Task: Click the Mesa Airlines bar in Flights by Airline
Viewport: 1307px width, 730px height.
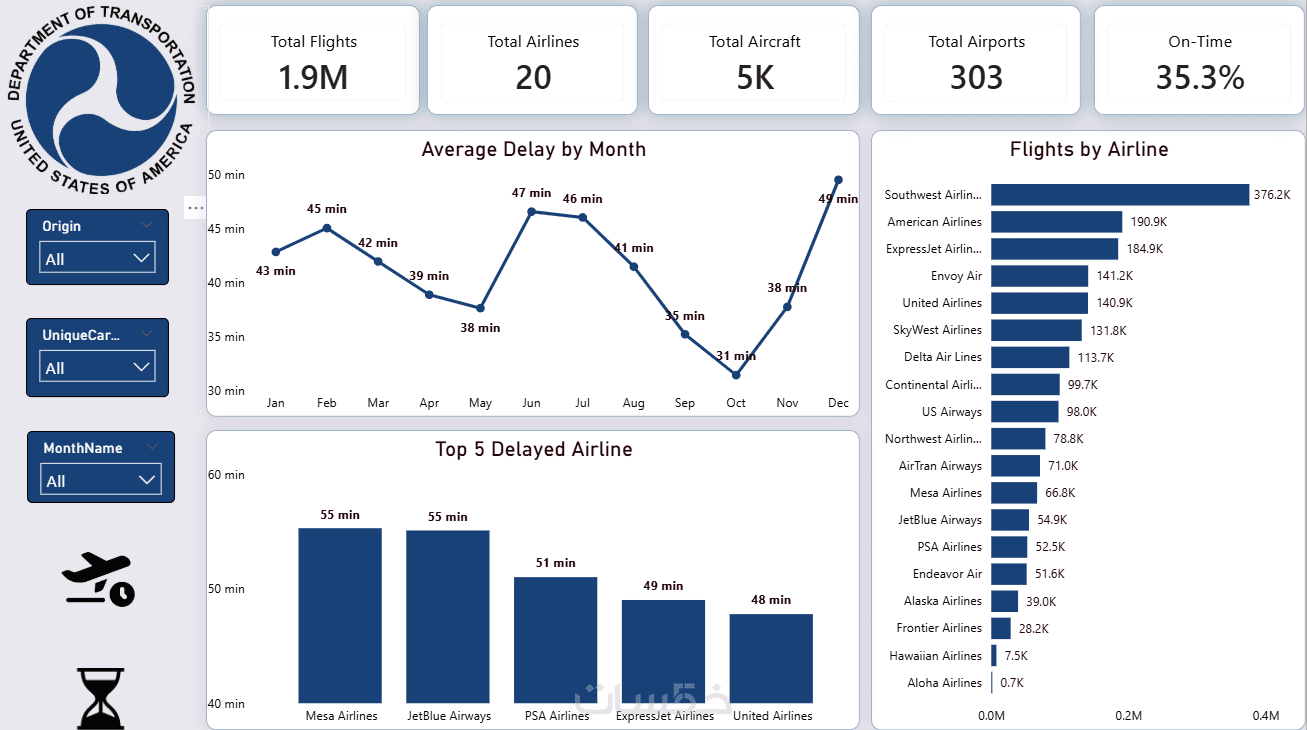Action: (x=1014, y=493)
